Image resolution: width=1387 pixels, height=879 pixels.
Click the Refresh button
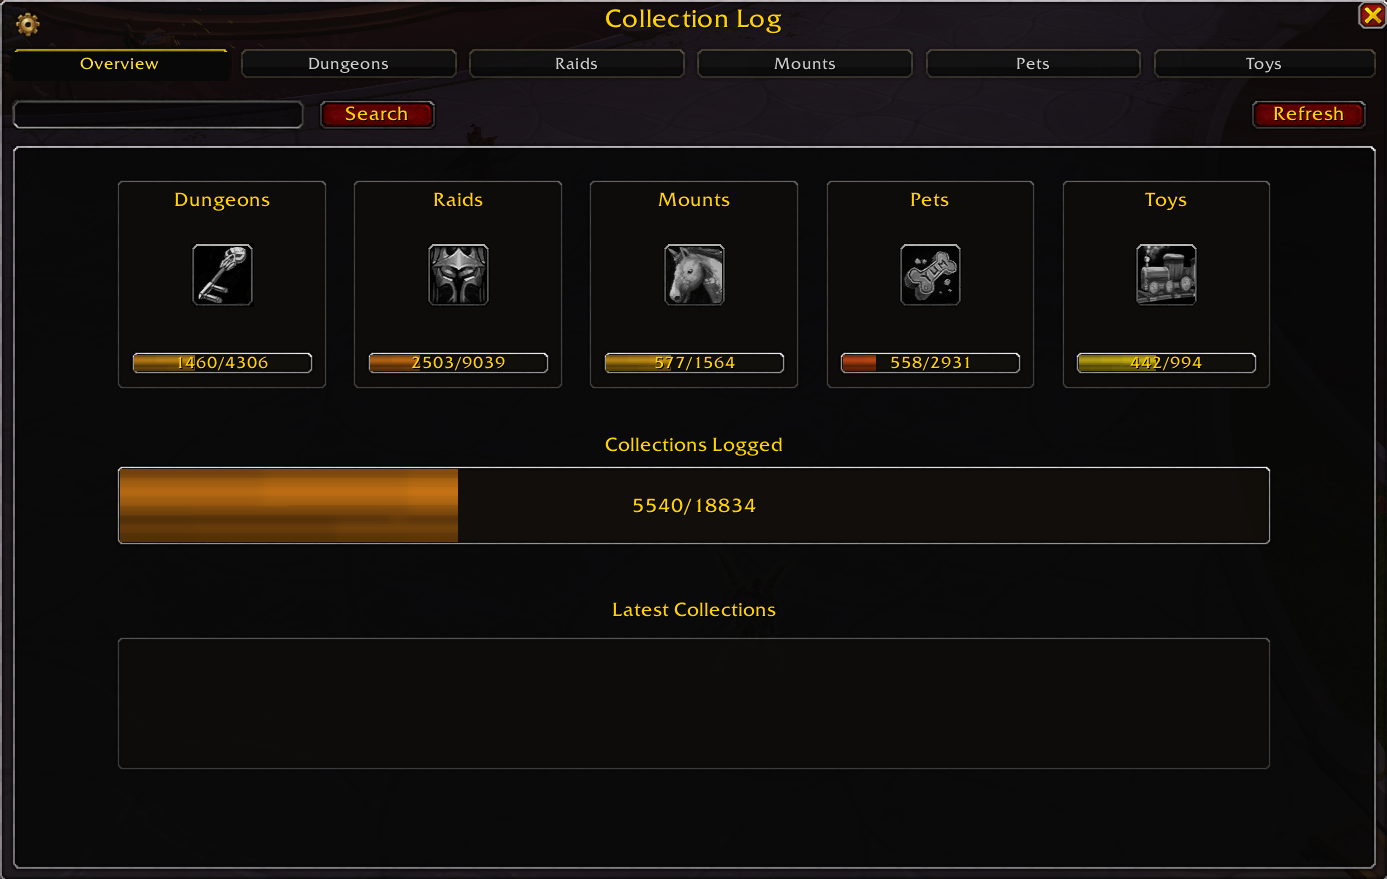point(1309,114)
